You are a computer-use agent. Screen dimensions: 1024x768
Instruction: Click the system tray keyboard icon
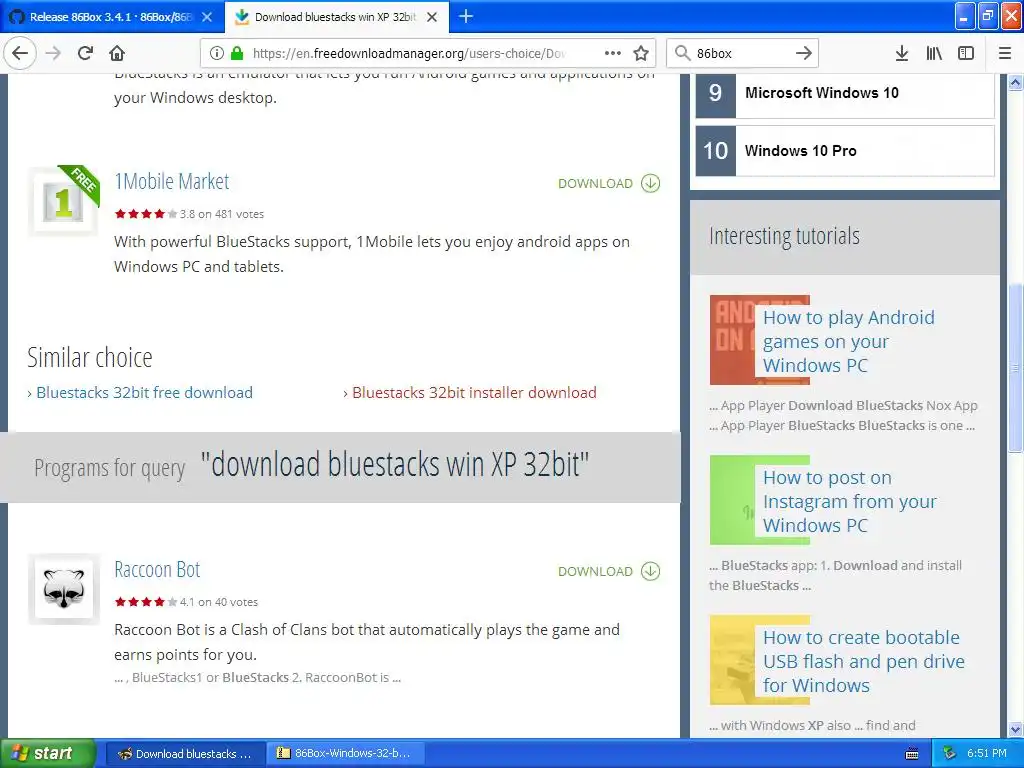[x=912, y=754]
